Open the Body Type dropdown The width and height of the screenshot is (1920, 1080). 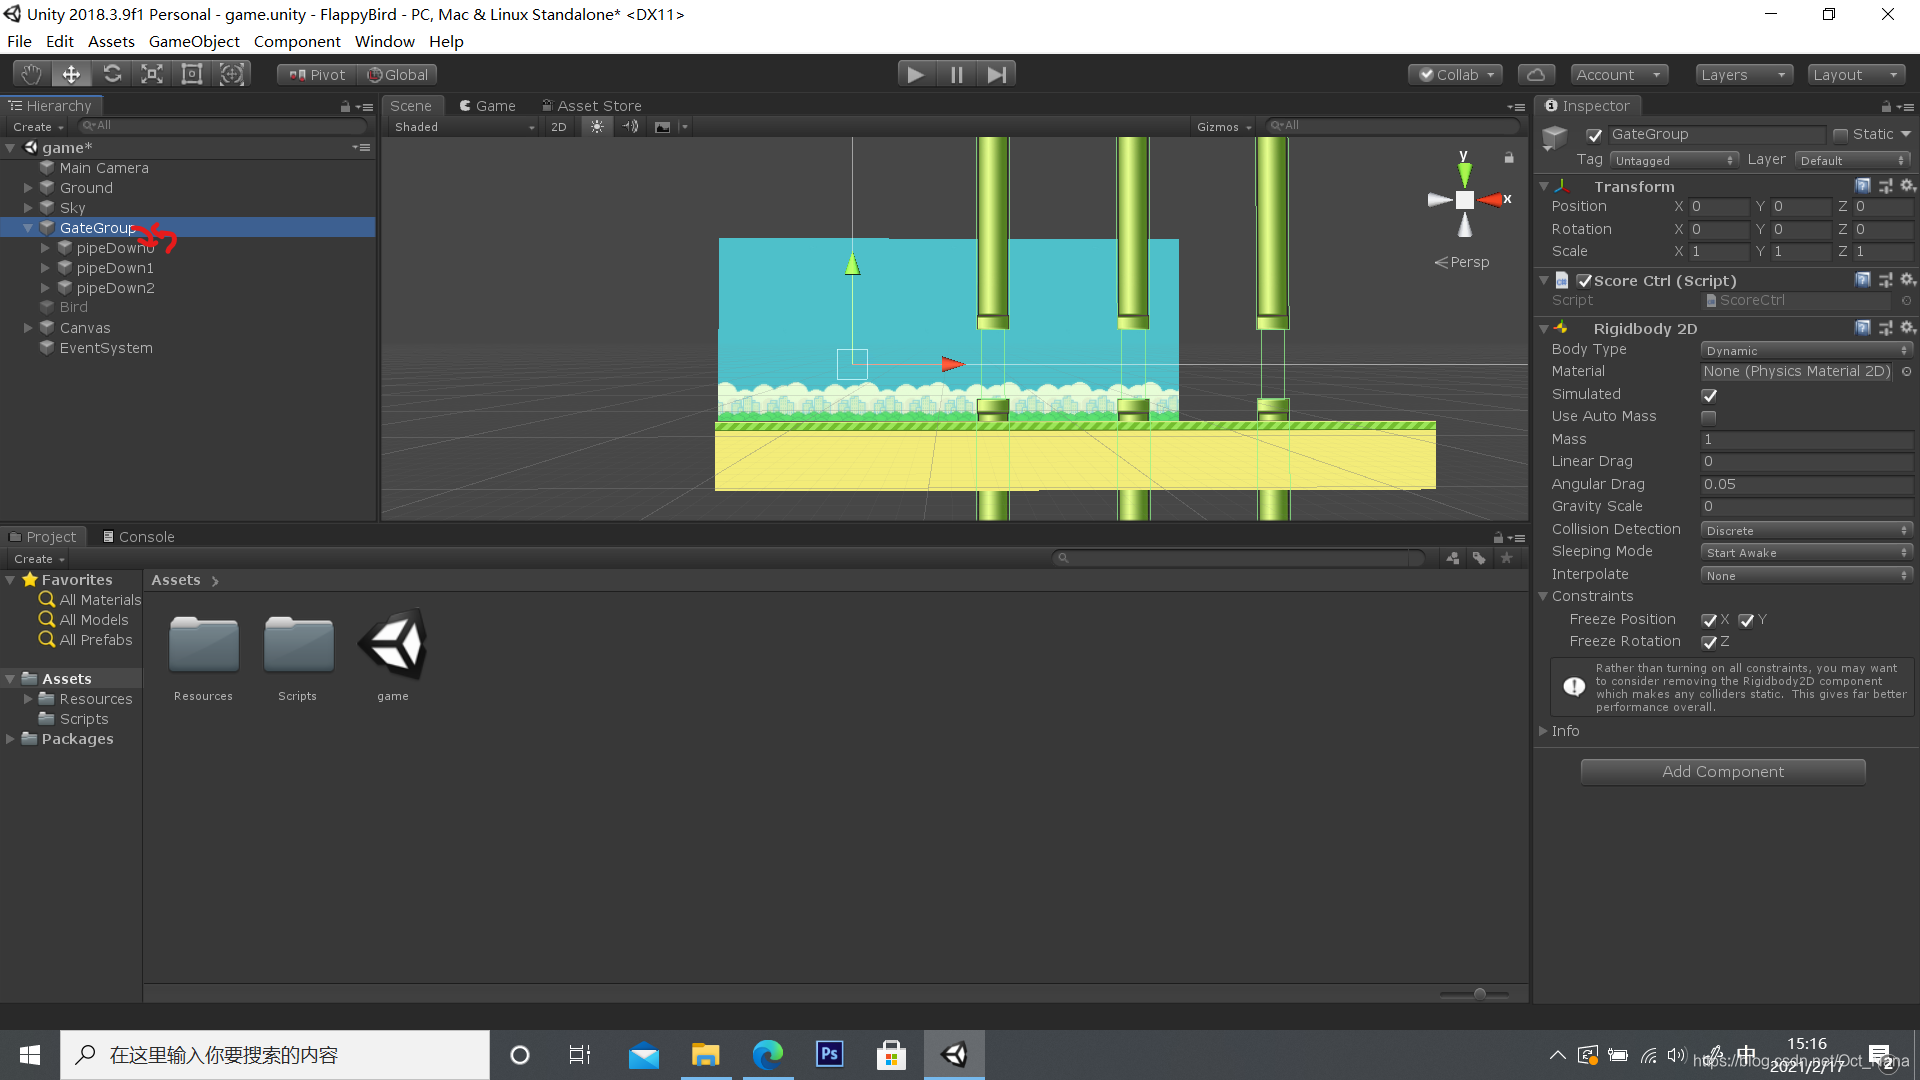point(1806,350)
